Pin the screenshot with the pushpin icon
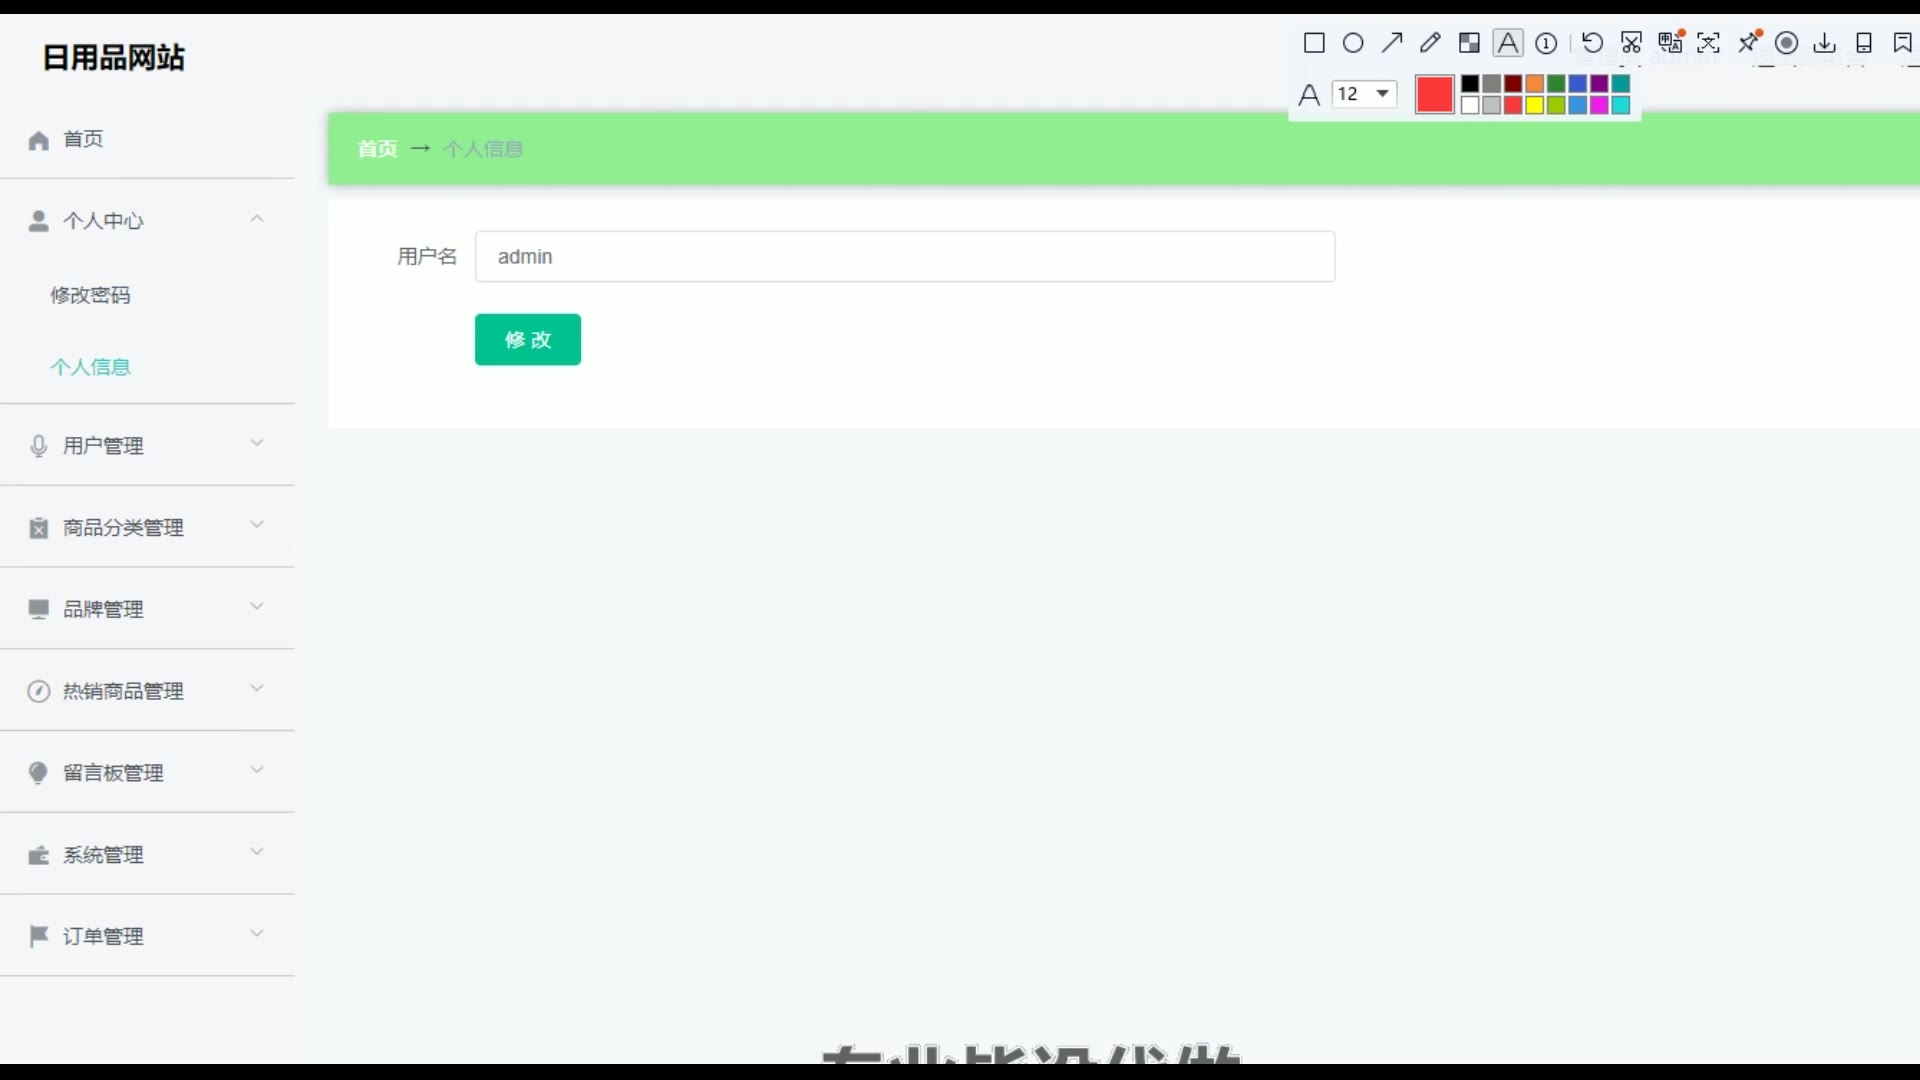Screen dimensions: 1920x1080 pyautogui.click(x=1749, y=42)
